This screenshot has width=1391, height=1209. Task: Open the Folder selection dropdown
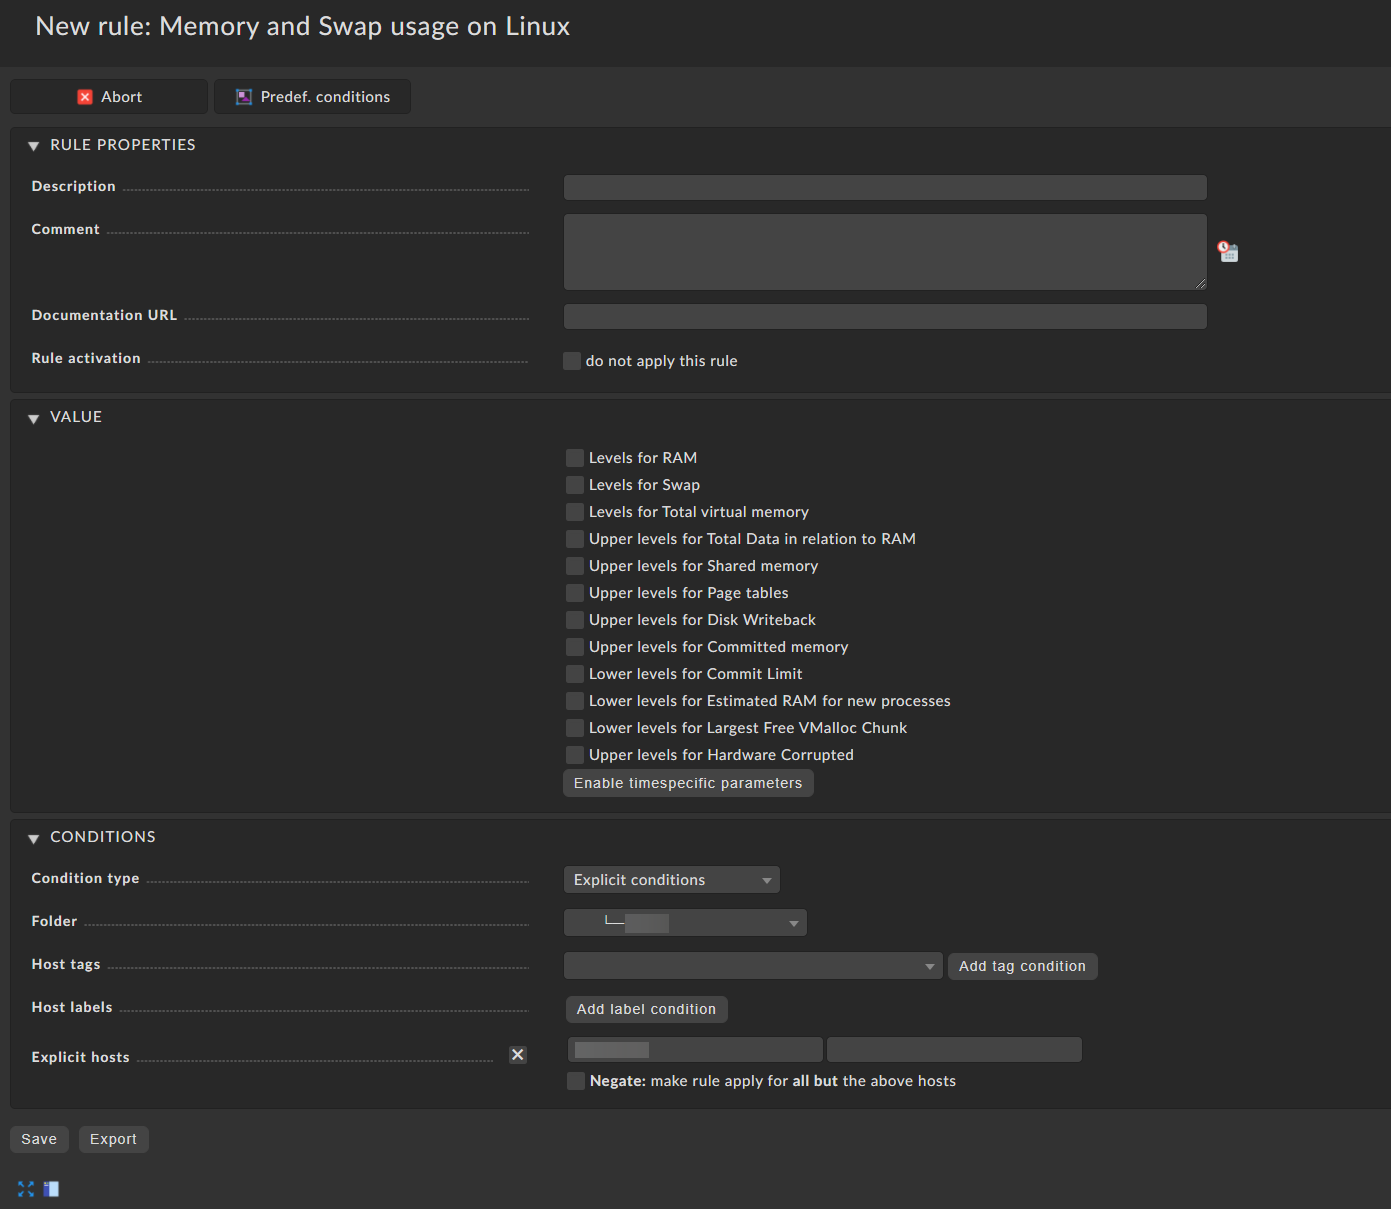click(685, 922)
